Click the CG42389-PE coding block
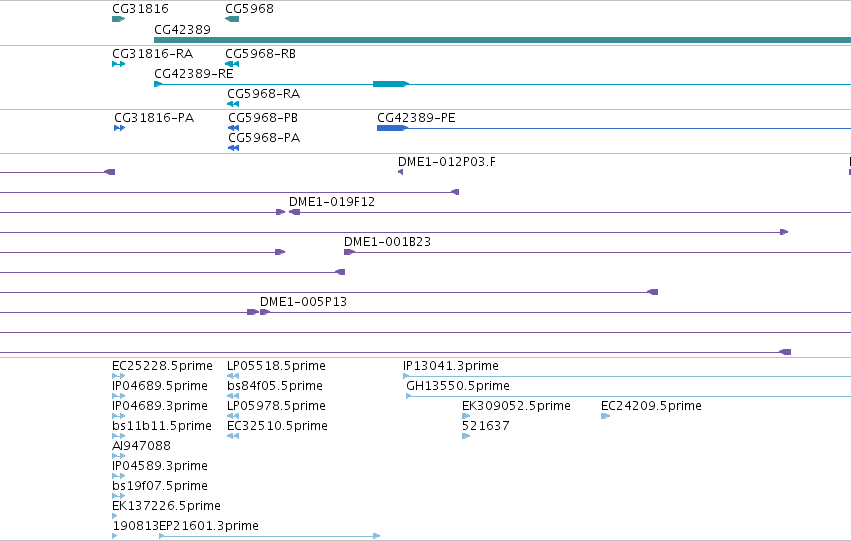The image size is (851, 541). [x=391, y=128]
